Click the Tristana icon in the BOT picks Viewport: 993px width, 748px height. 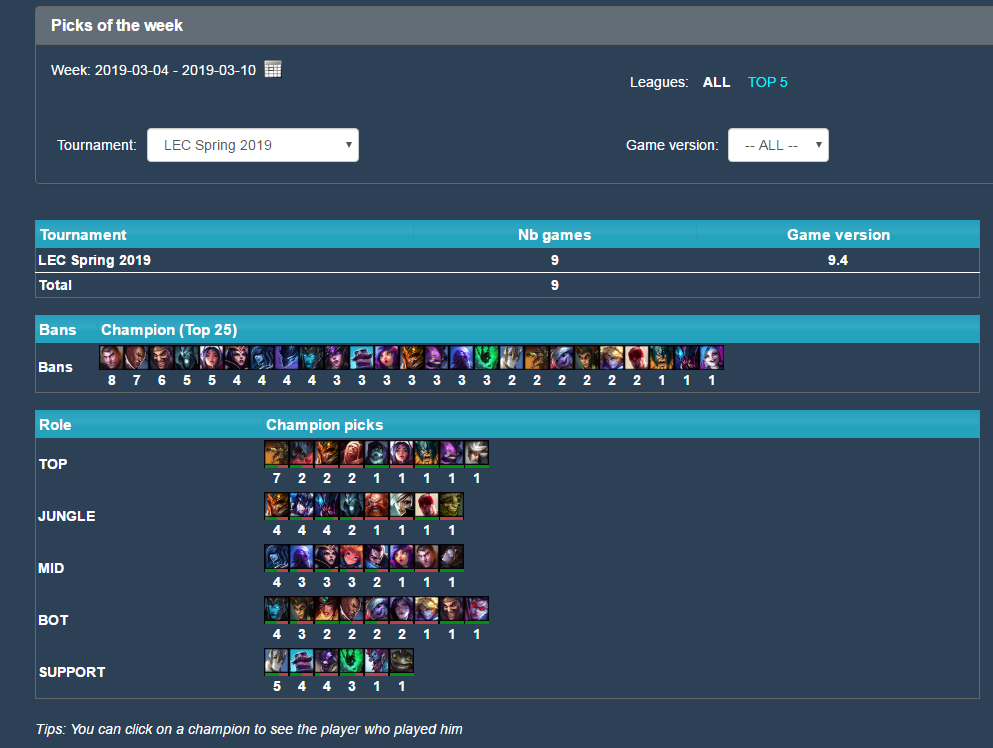(x=377, y=609)
